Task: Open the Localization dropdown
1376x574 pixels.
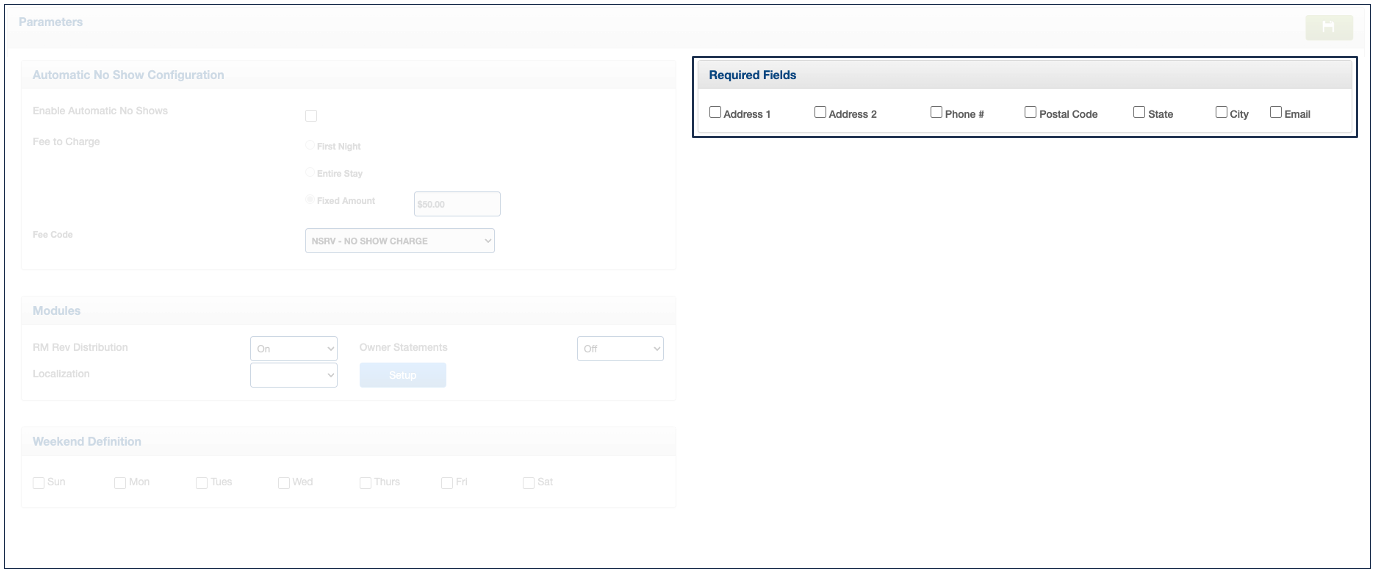Action: tap(294, 375)
